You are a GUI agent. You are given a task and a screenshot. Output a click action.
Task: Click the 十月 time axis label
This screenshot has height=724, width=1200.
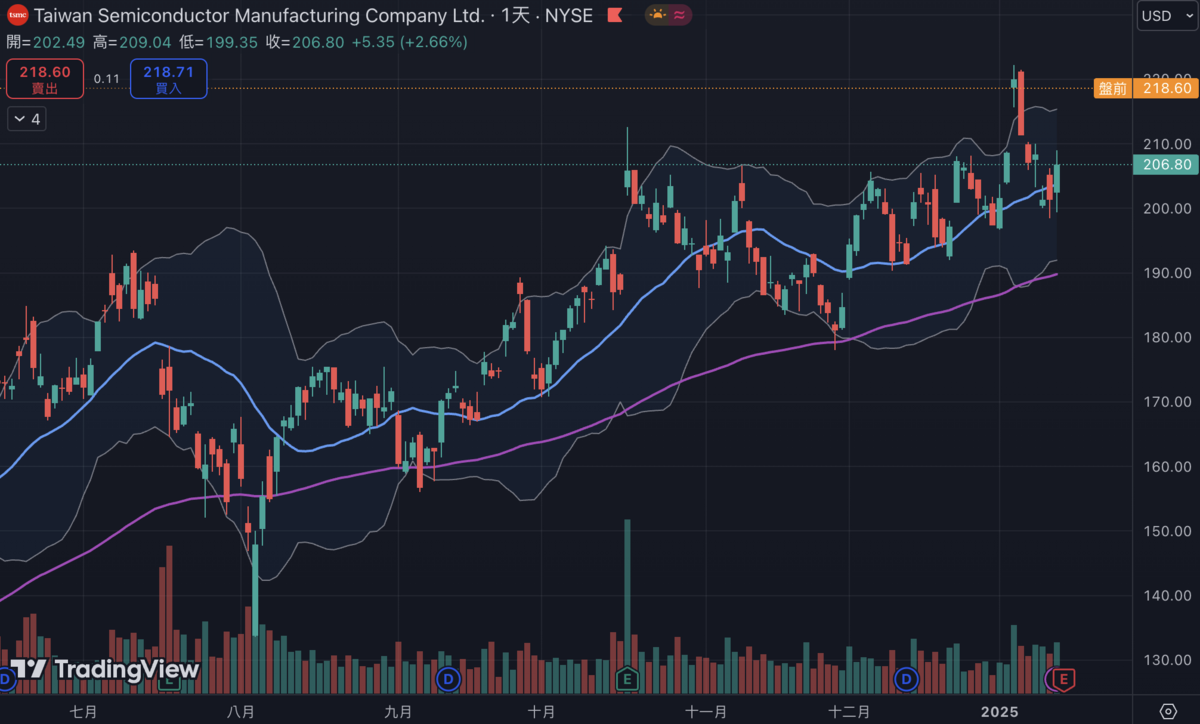[x=541, y=711]
